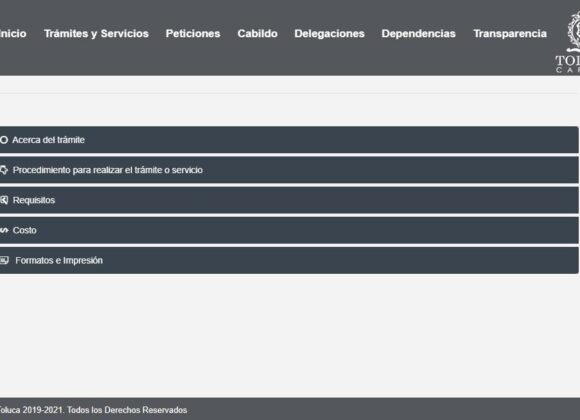Select the Cabildo menu item

pyautogui.click(x=257, y=34)
